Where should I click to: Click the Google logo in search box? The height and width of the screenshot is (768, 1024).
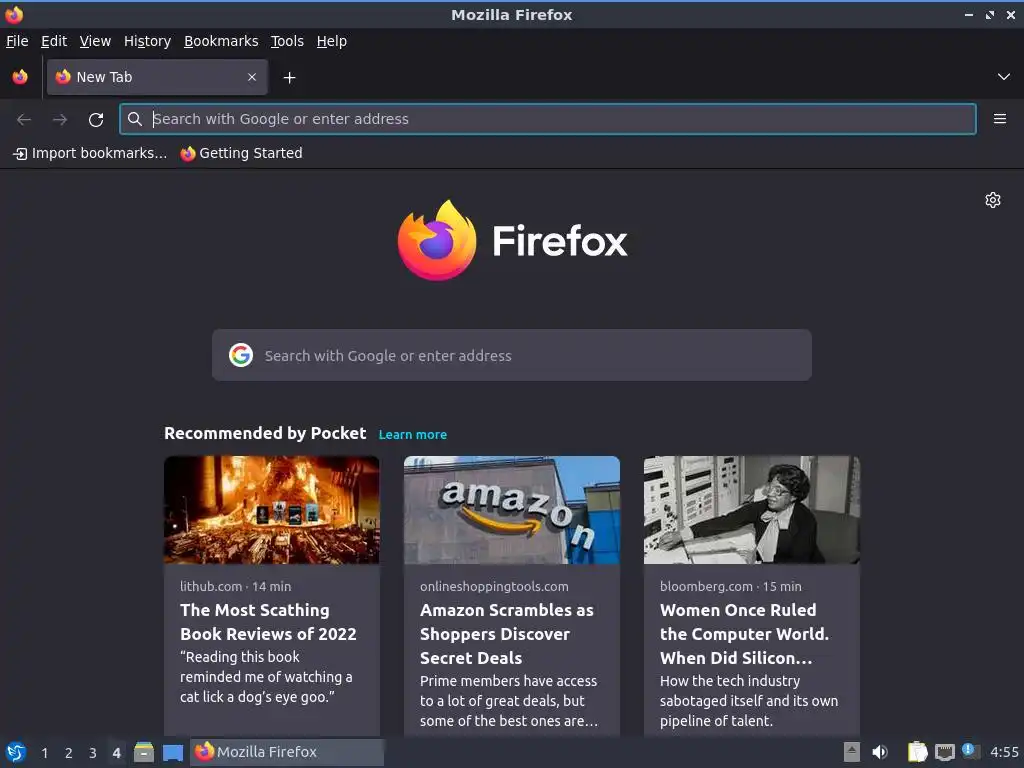tap(241, 355)
